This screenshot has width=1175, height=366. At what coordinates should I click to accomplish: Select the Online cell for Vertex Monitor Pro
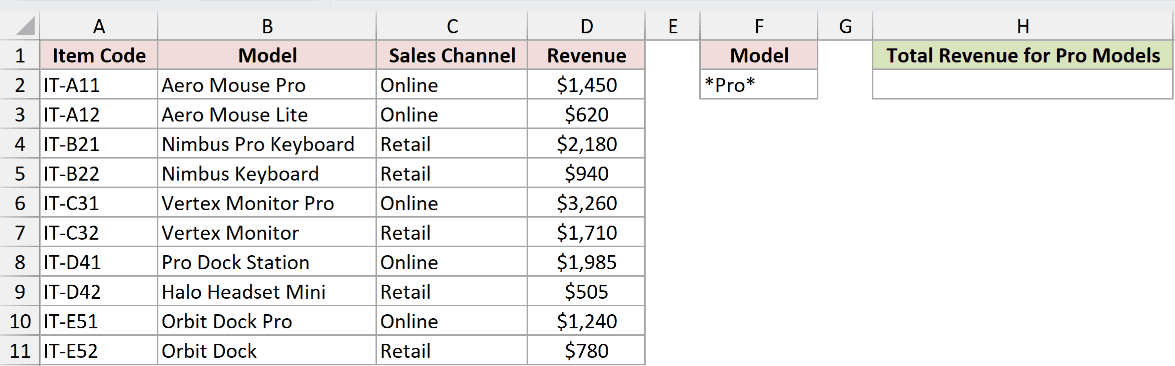pos(452,203)
